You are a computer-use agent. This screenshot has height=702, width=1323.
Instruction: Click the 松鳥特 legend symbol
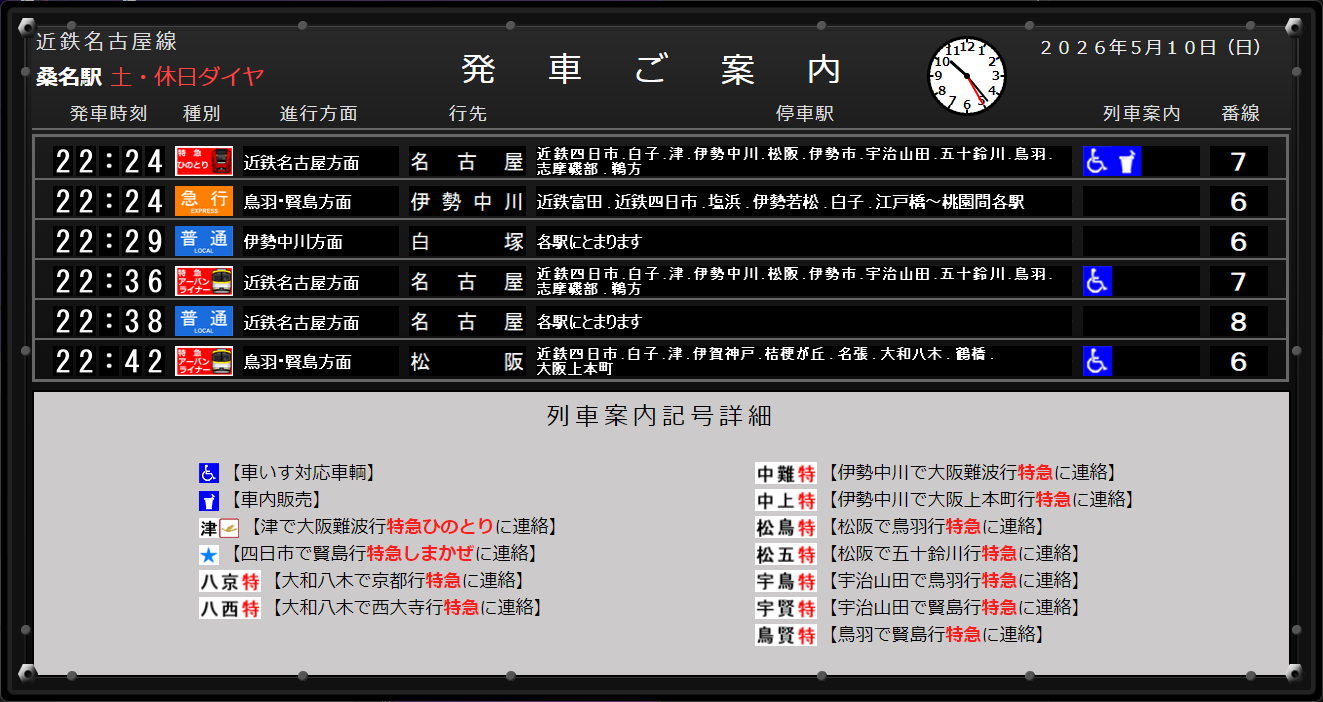click(786, 527)
